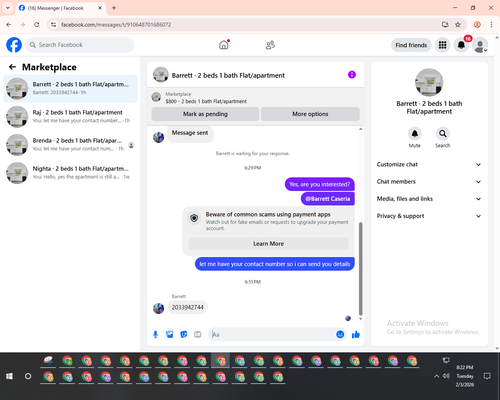Send a thumbs-up like
The height and width of the screenshot is (400, 500).
(356, 334)
